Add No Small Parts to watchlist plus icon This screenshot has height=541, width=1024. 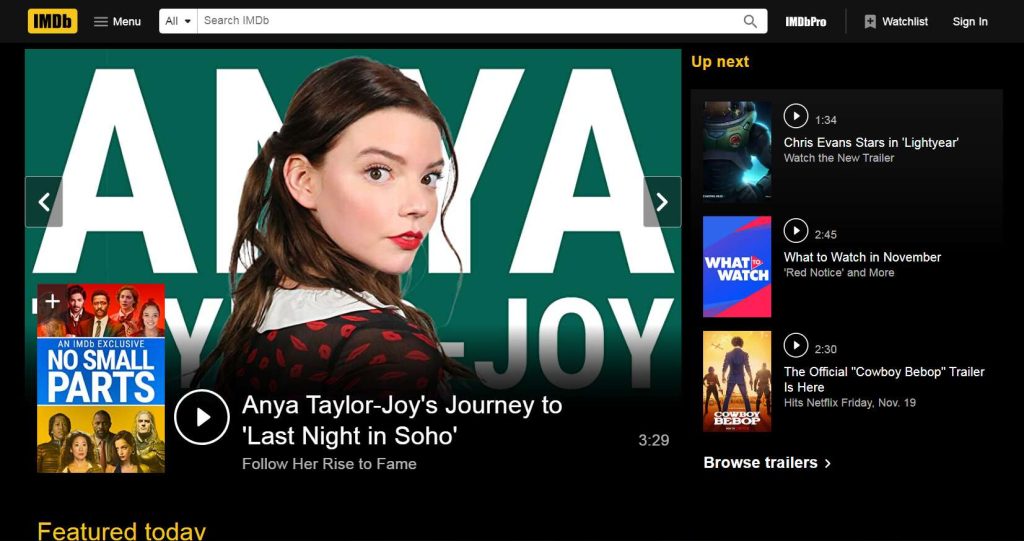[x=52, y=301]
